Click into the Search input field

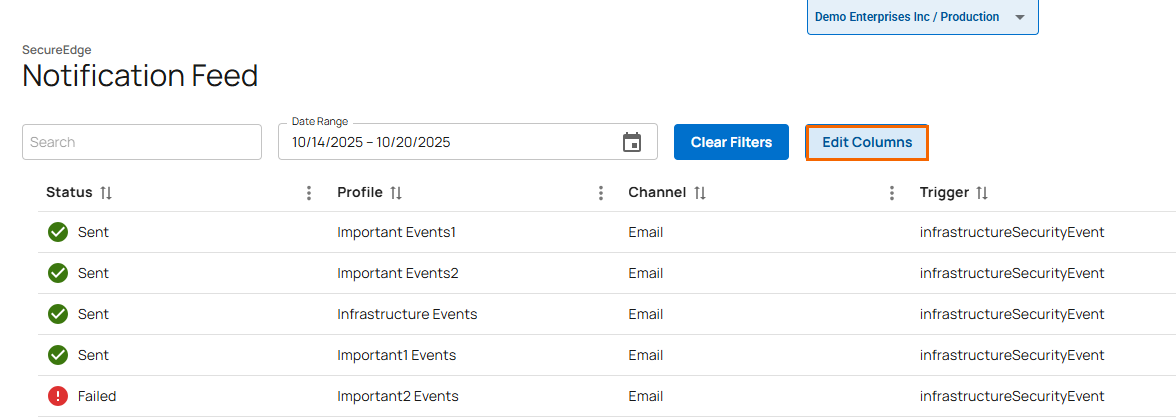pyautogui.click(x=141, y=142)
